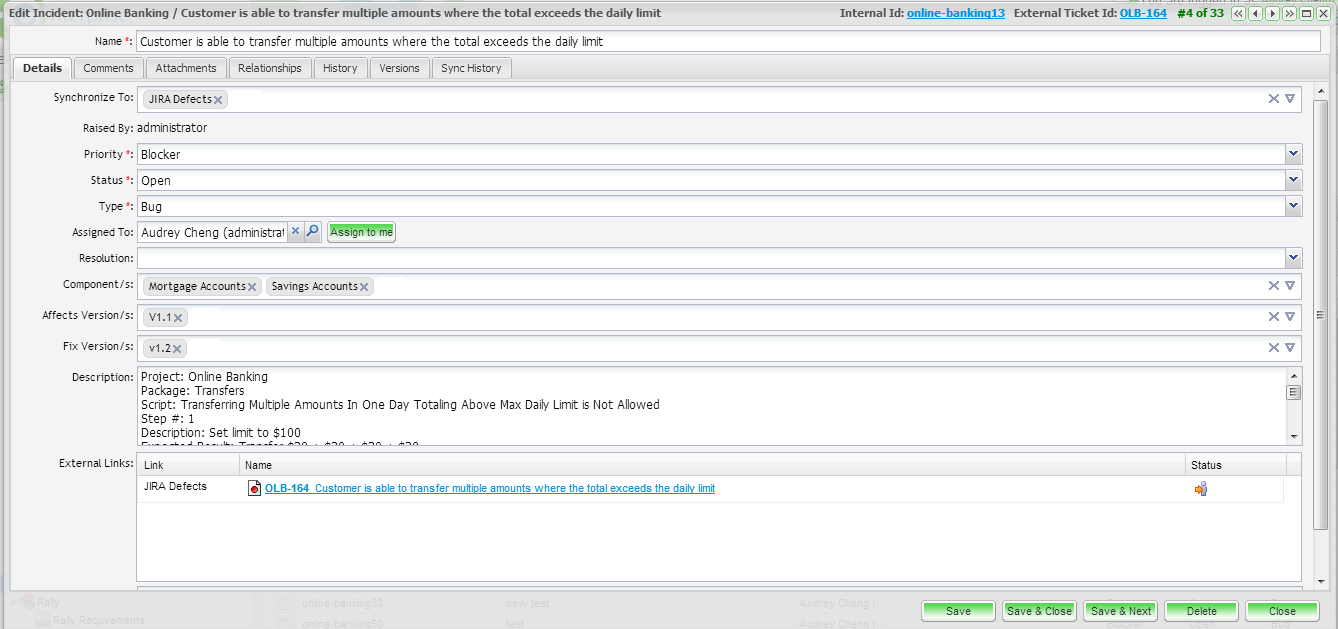Screen dimensions: 1338x629
Task: Expand the Priority dropdown
Action: [1293, 154]
